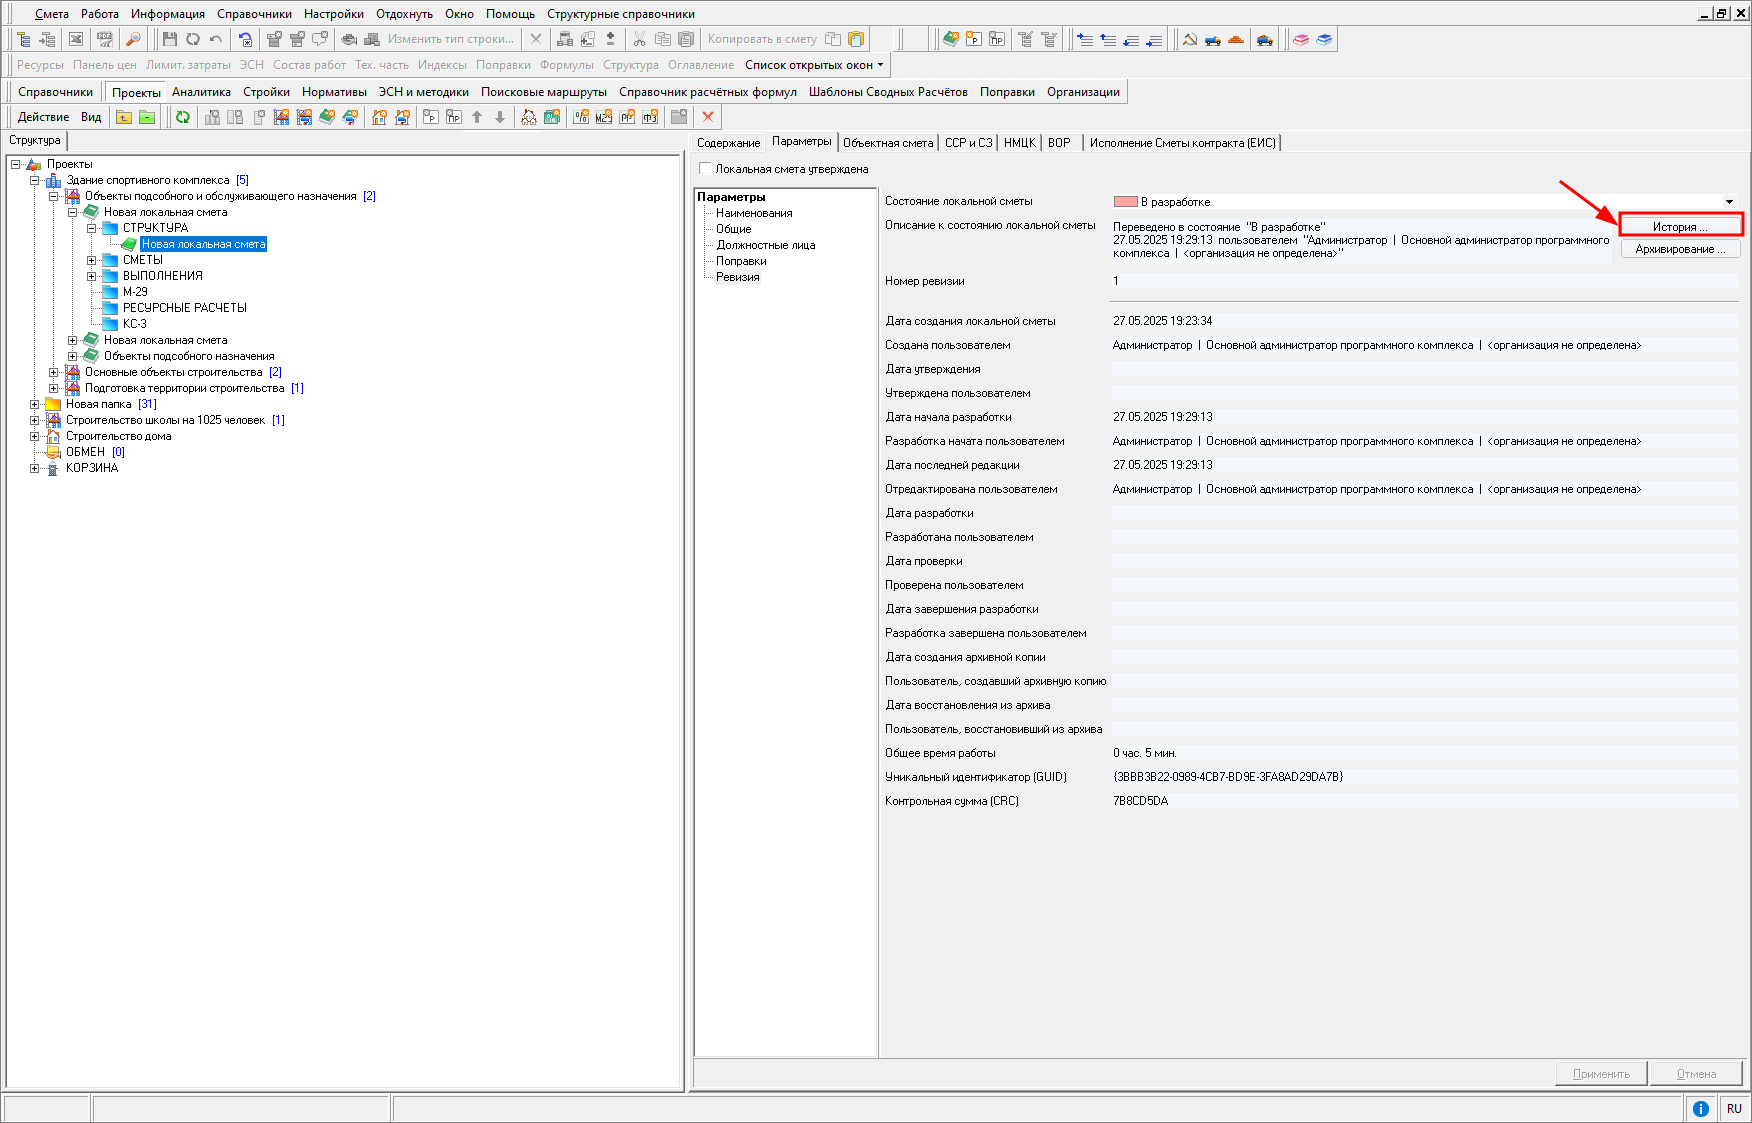This screenshot has height=1123, width=1752.
Task: Click the save (floppy disk) toolbar icon
Action: pyautogui.click(x=169, y=39)
